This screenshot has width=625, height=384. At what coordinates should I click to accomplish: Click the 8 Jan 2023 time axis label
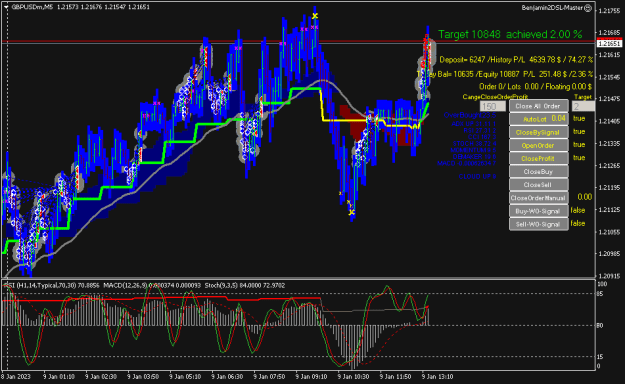[x=16, y=376]
